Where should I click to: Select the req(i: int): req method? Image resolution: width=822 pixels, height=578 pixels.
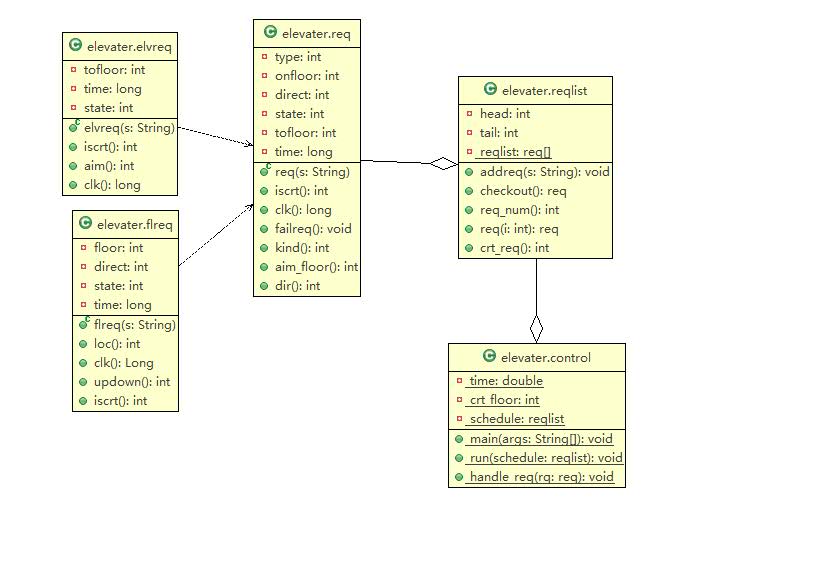(519, 229)
